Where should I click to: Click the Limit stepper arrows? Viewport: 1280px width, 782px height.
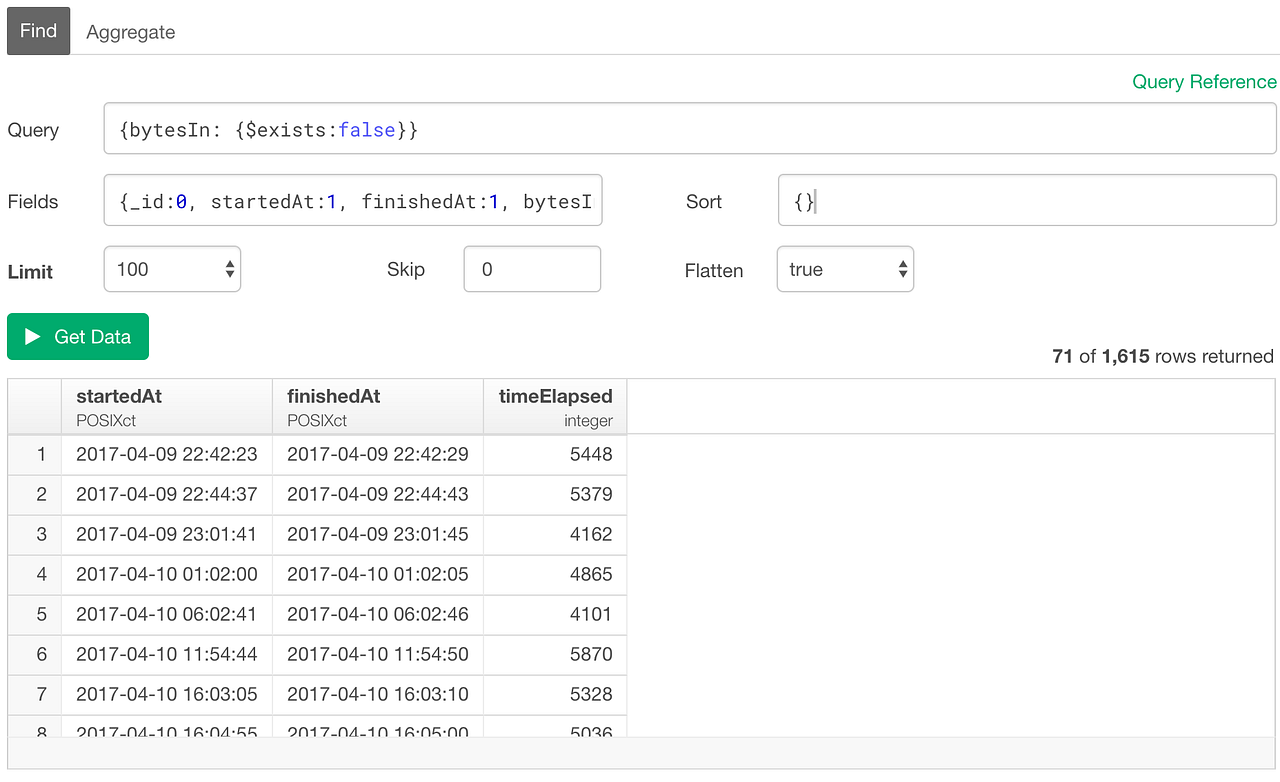point(228,268)
